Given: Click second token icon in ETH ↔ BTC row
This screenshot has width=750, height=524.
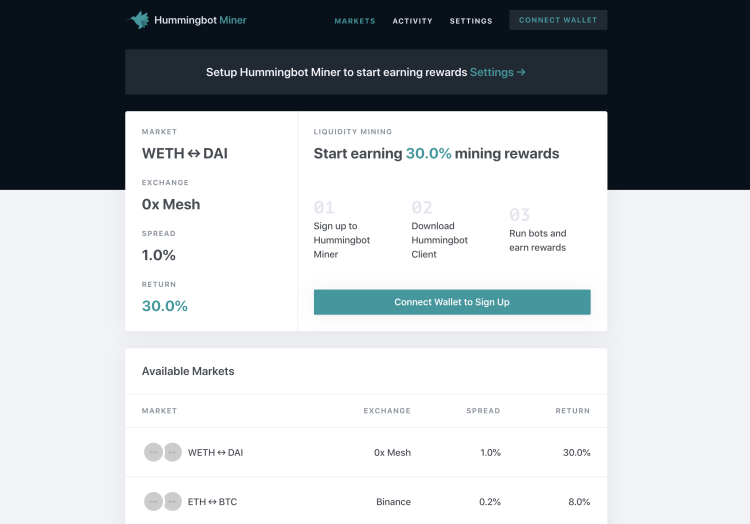Looking at the screenshot, I should tap(172, 501).
